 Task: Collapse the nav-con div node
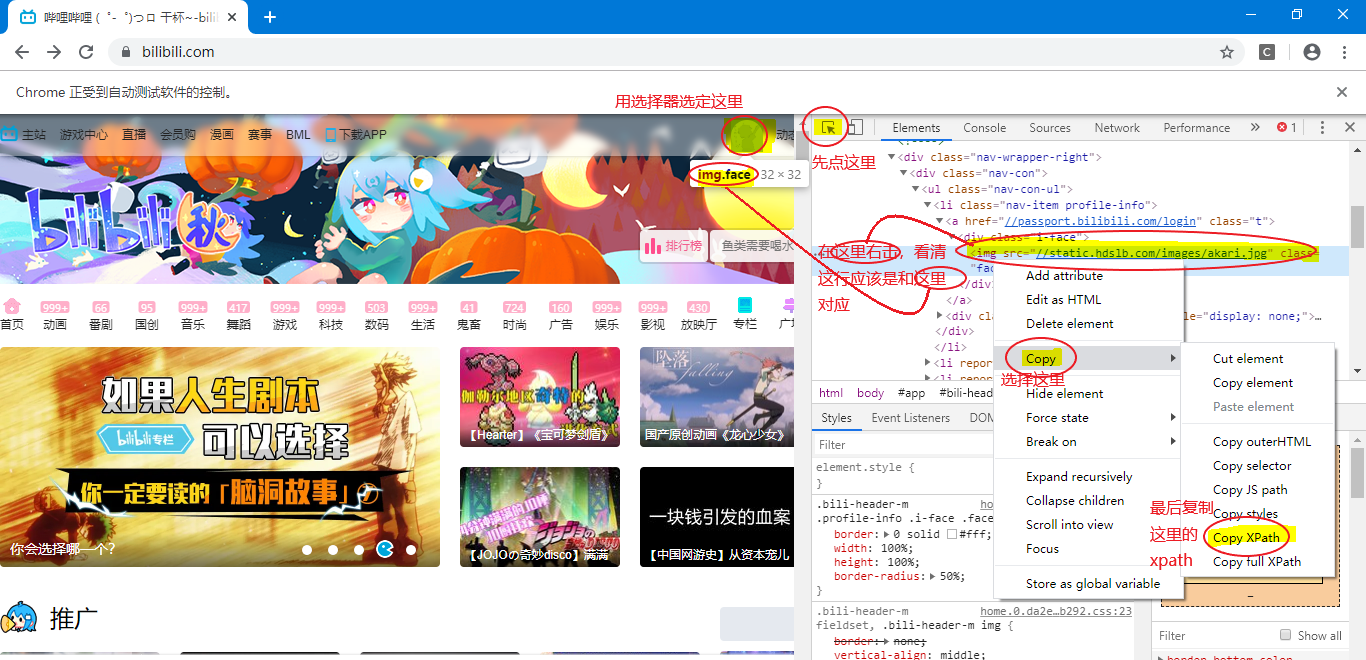click(x=903, y=174)
